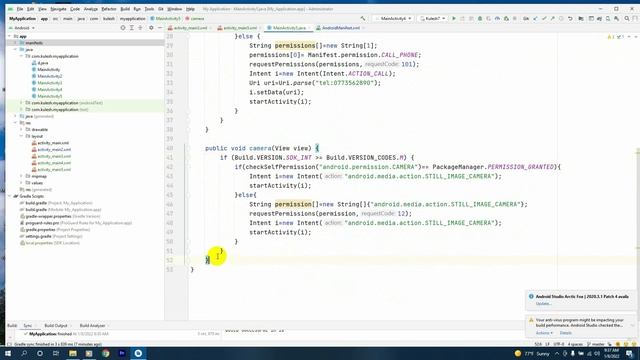Fold the camera method at line 40
Screen dimensions: 640x360
pyautogui.click(x=188, y=148)
